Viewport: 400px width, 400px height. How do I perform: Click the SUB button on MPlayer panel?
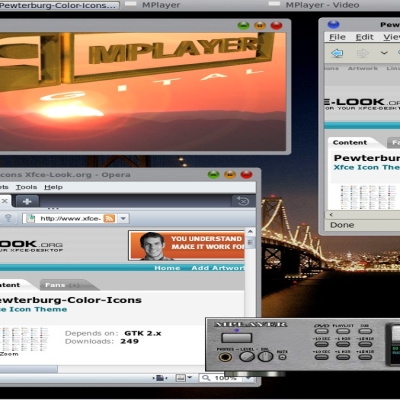[365, 331]
